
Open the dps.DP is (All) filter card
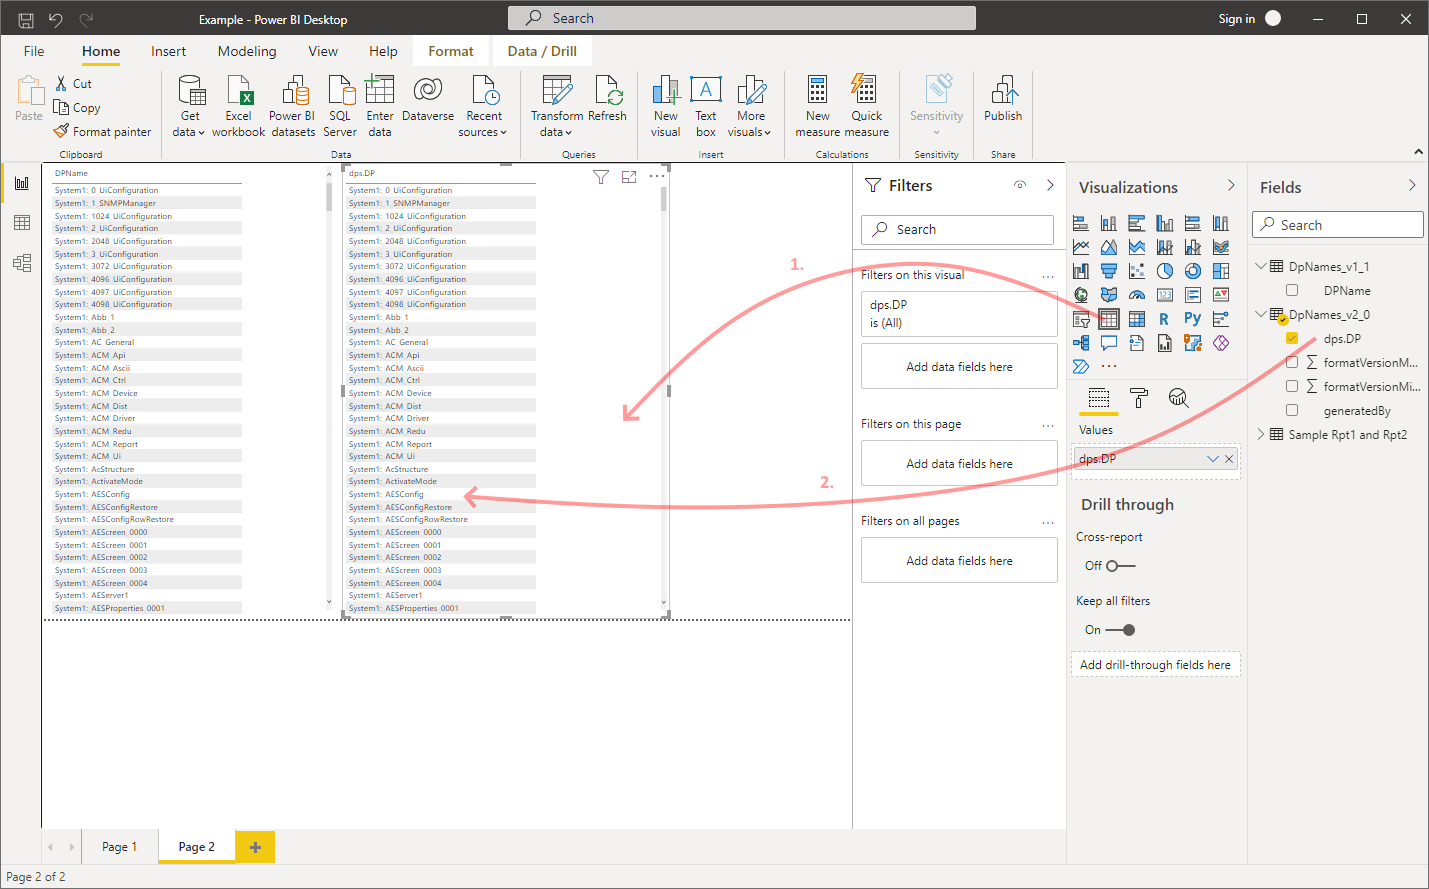(x=959, y=313)
